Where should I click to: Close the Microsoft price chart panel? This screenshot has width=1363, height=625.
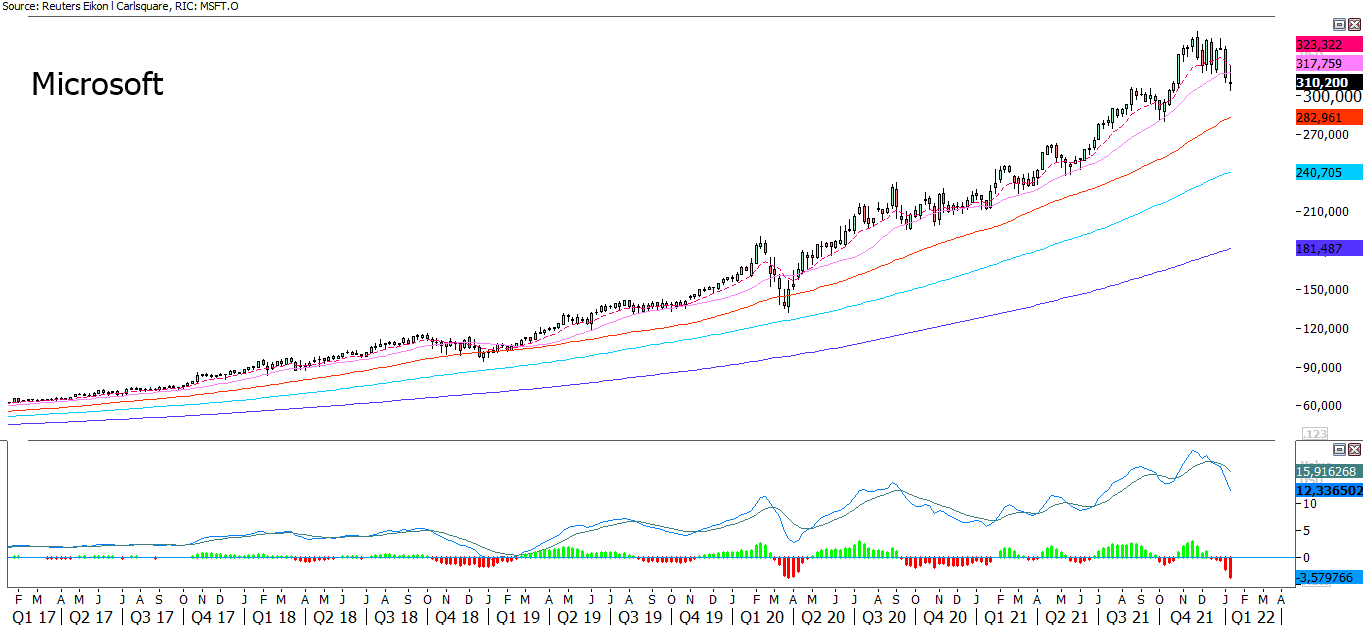click(1355, 24)
